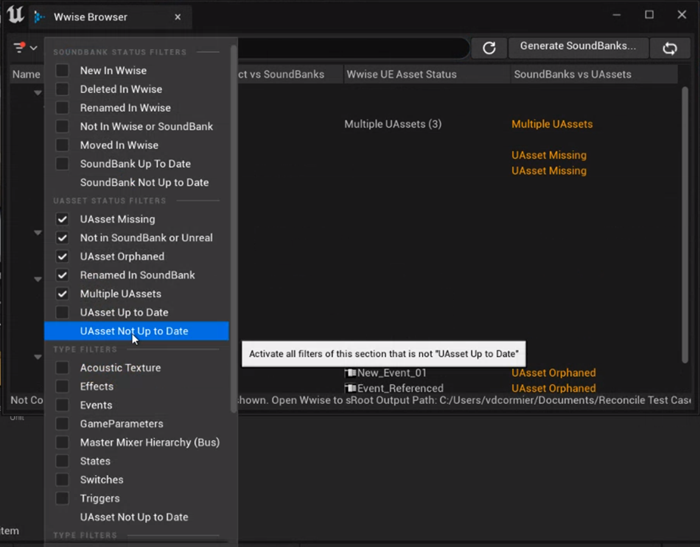Click the Generate SoundBanks button
The image size is (700, 547).
(577, 47)
